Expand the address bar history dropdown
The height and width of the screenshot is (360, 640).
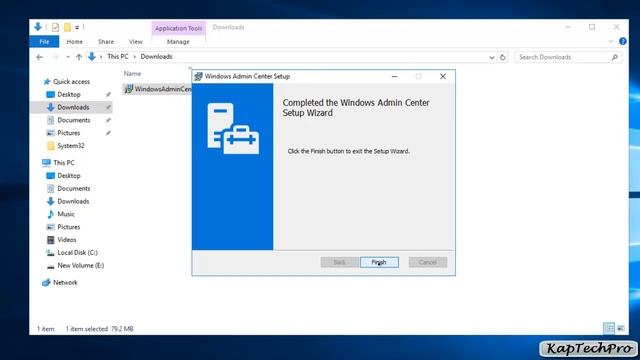click(492, 58)
